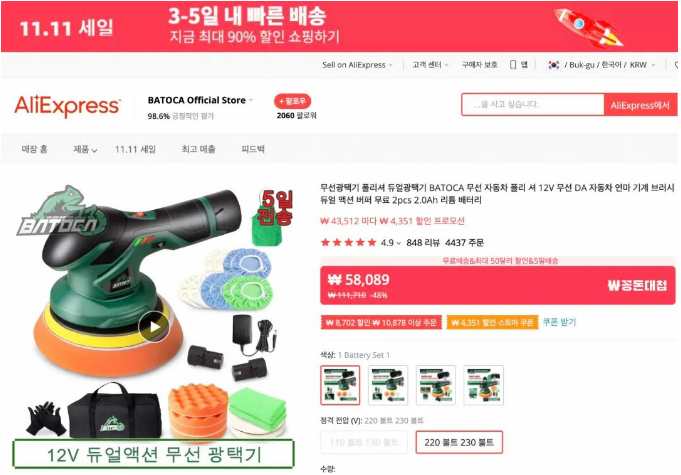681x475 pixels.
Task: Click the rocket icon in sale banner
Action: (x=589, y=27)
